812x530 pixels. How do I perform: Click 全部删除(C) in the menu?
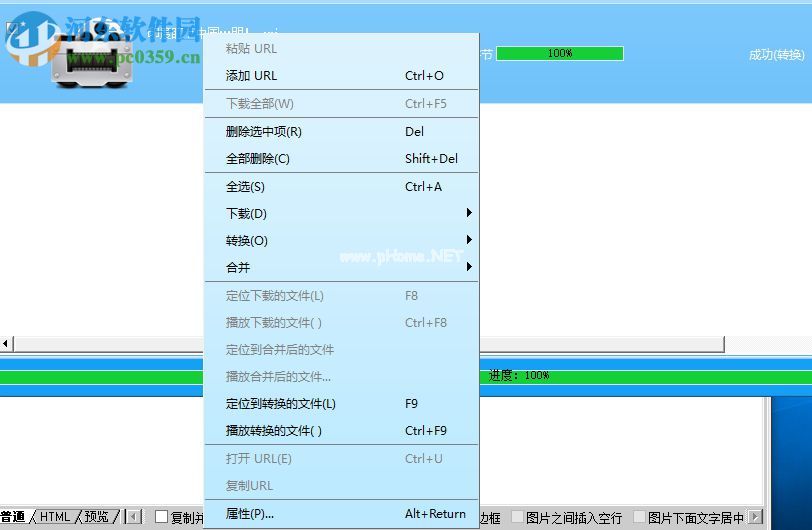[x=341, y=159]
